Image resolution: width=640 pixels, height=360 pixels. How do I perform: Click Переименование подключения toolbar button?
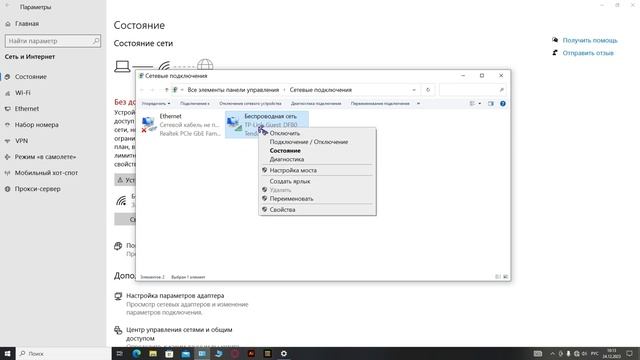pyautogui.click(x=380, y=104)
